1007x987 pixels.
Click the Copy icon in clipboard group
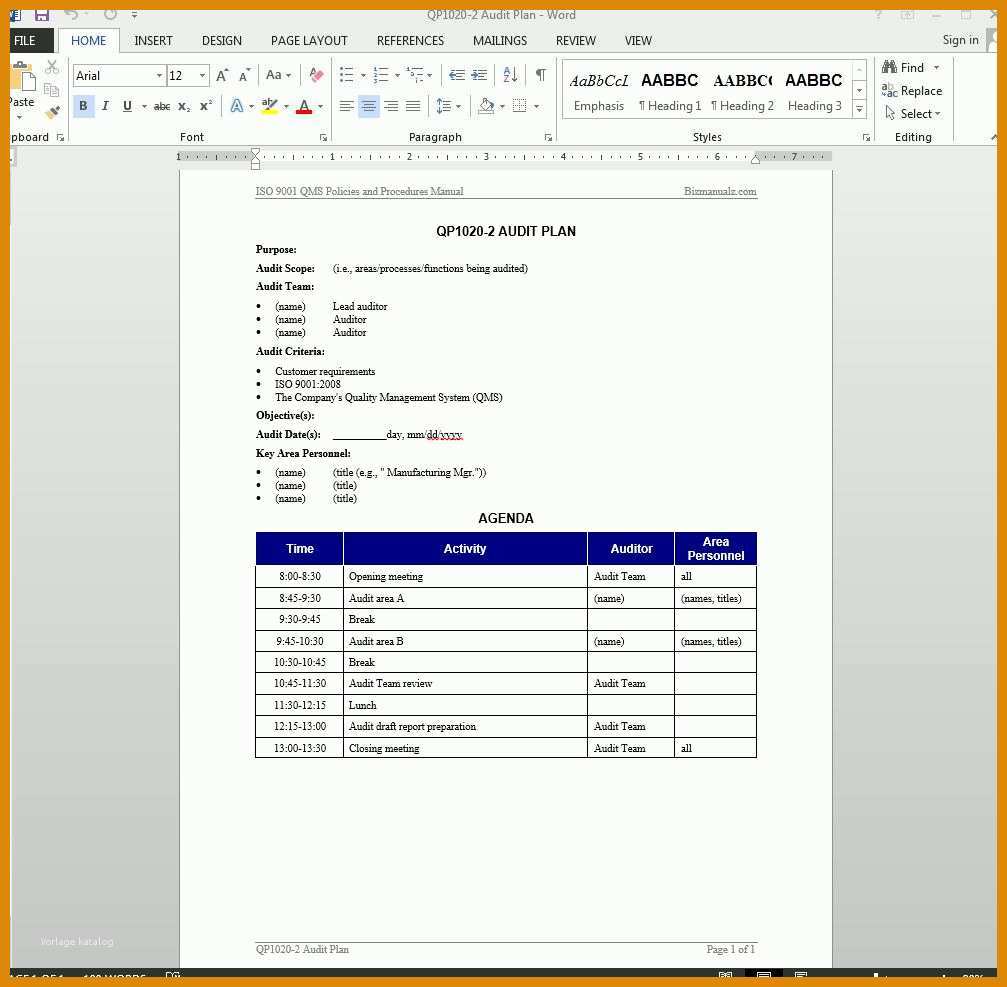tap(51, 90)
